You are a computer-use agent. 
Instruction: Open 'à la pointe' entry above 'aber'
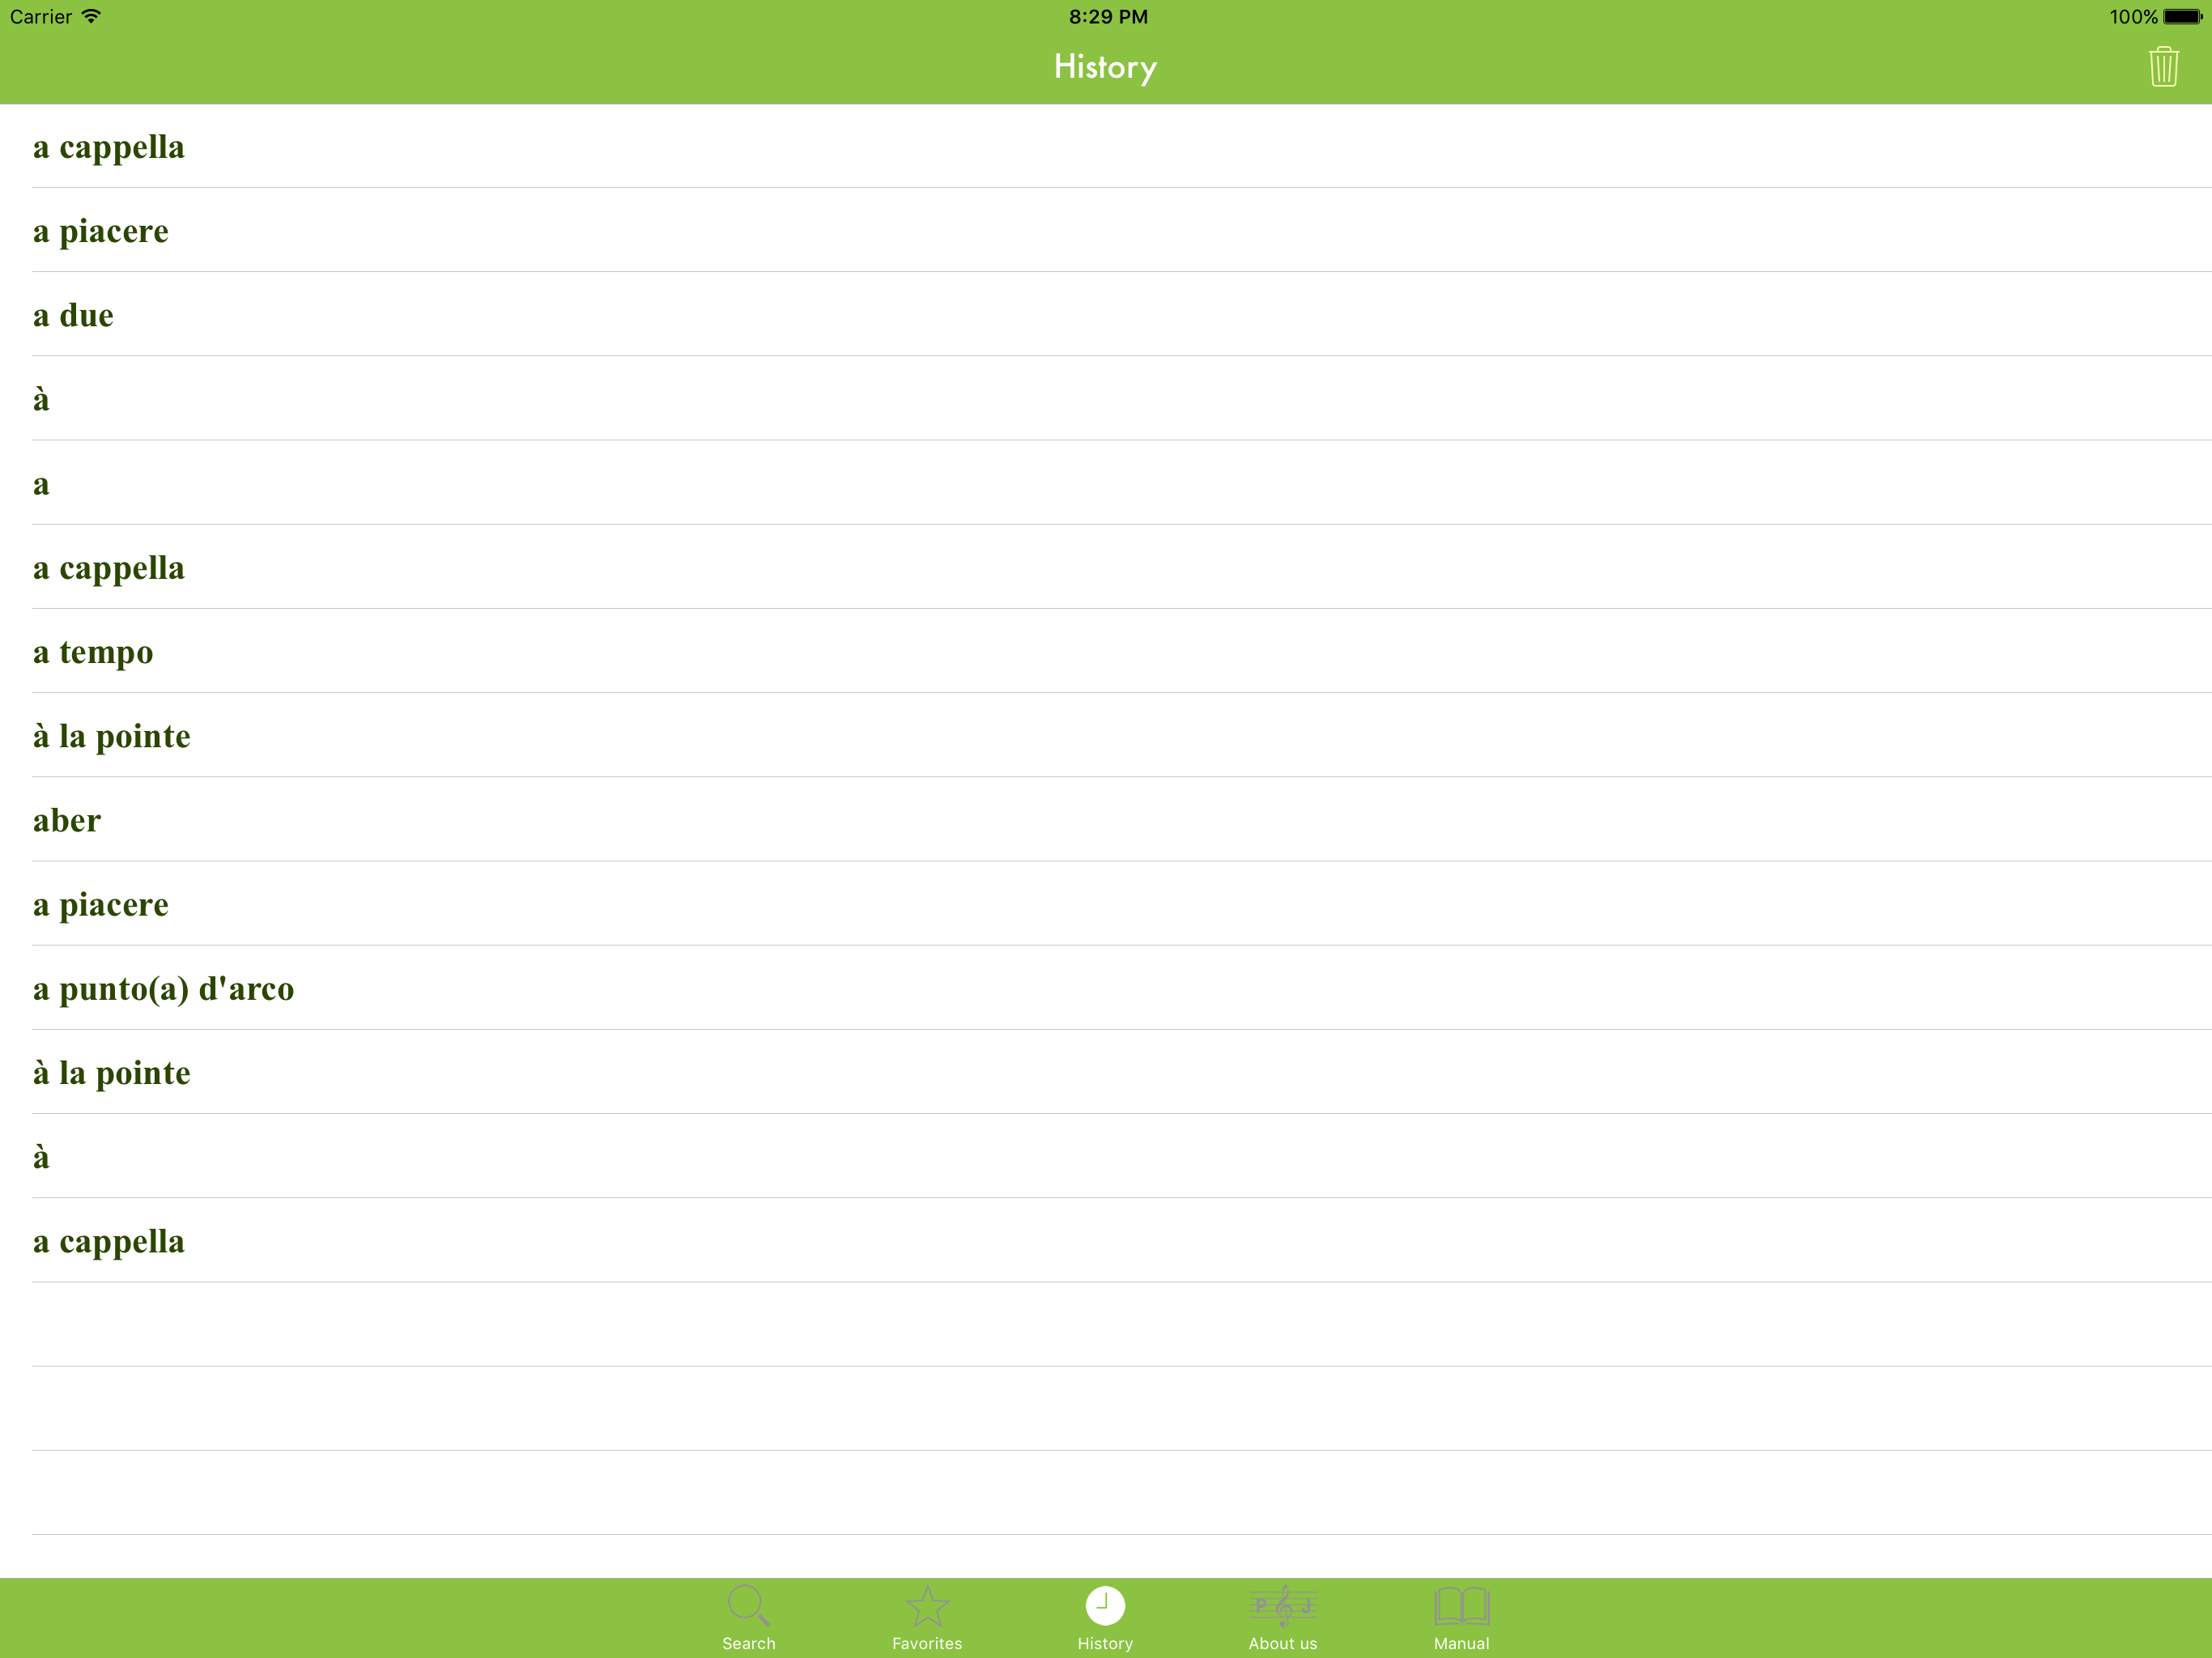[x=1106, y=735]
